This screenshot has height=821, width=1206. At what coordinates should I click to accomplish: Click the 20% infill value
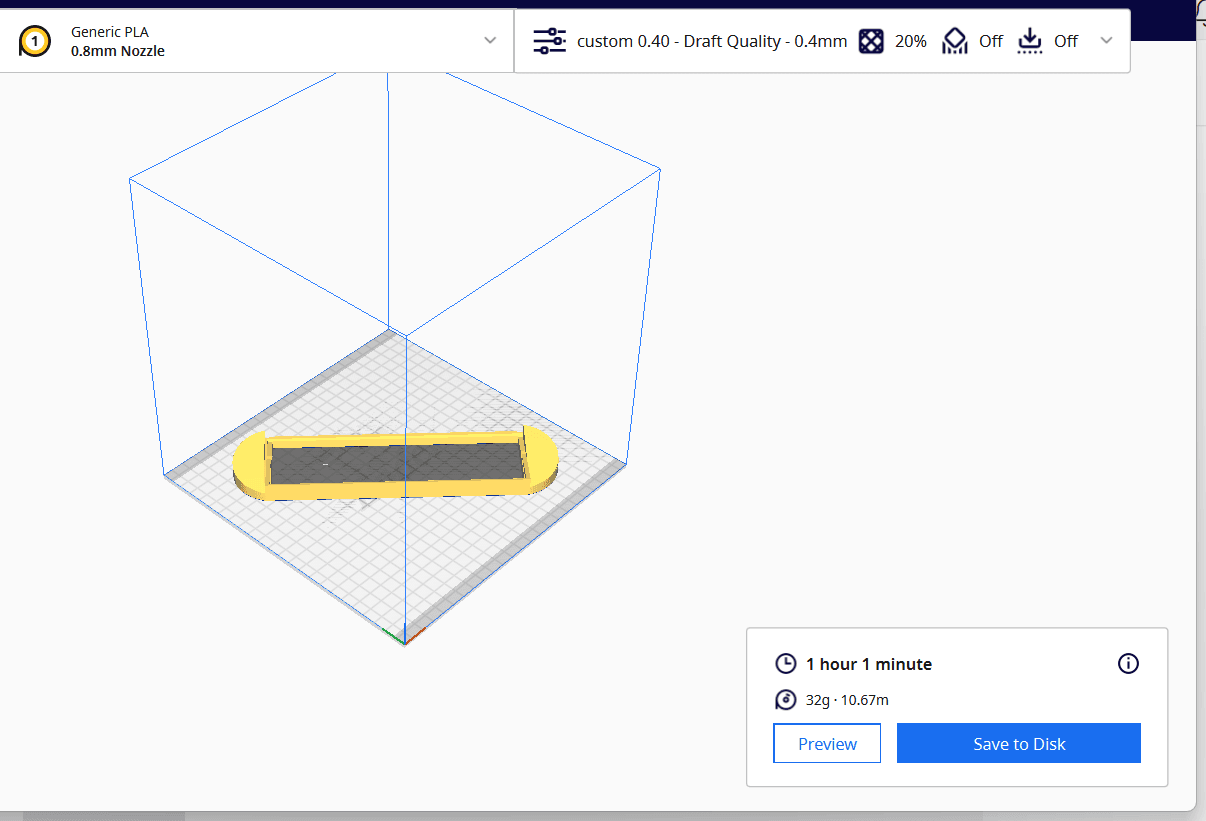point(910,41)
